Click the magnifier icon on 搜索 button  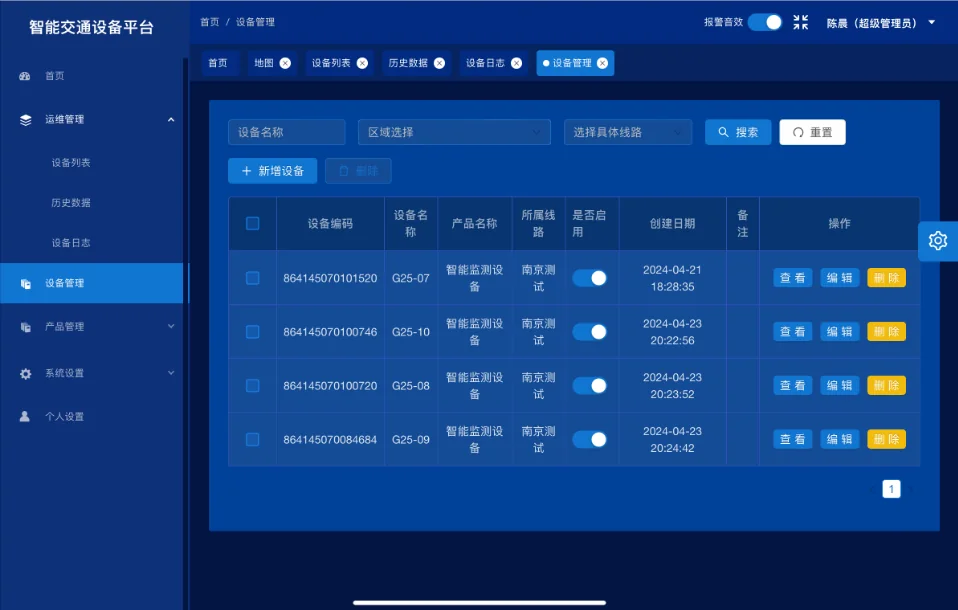[723, 132]
